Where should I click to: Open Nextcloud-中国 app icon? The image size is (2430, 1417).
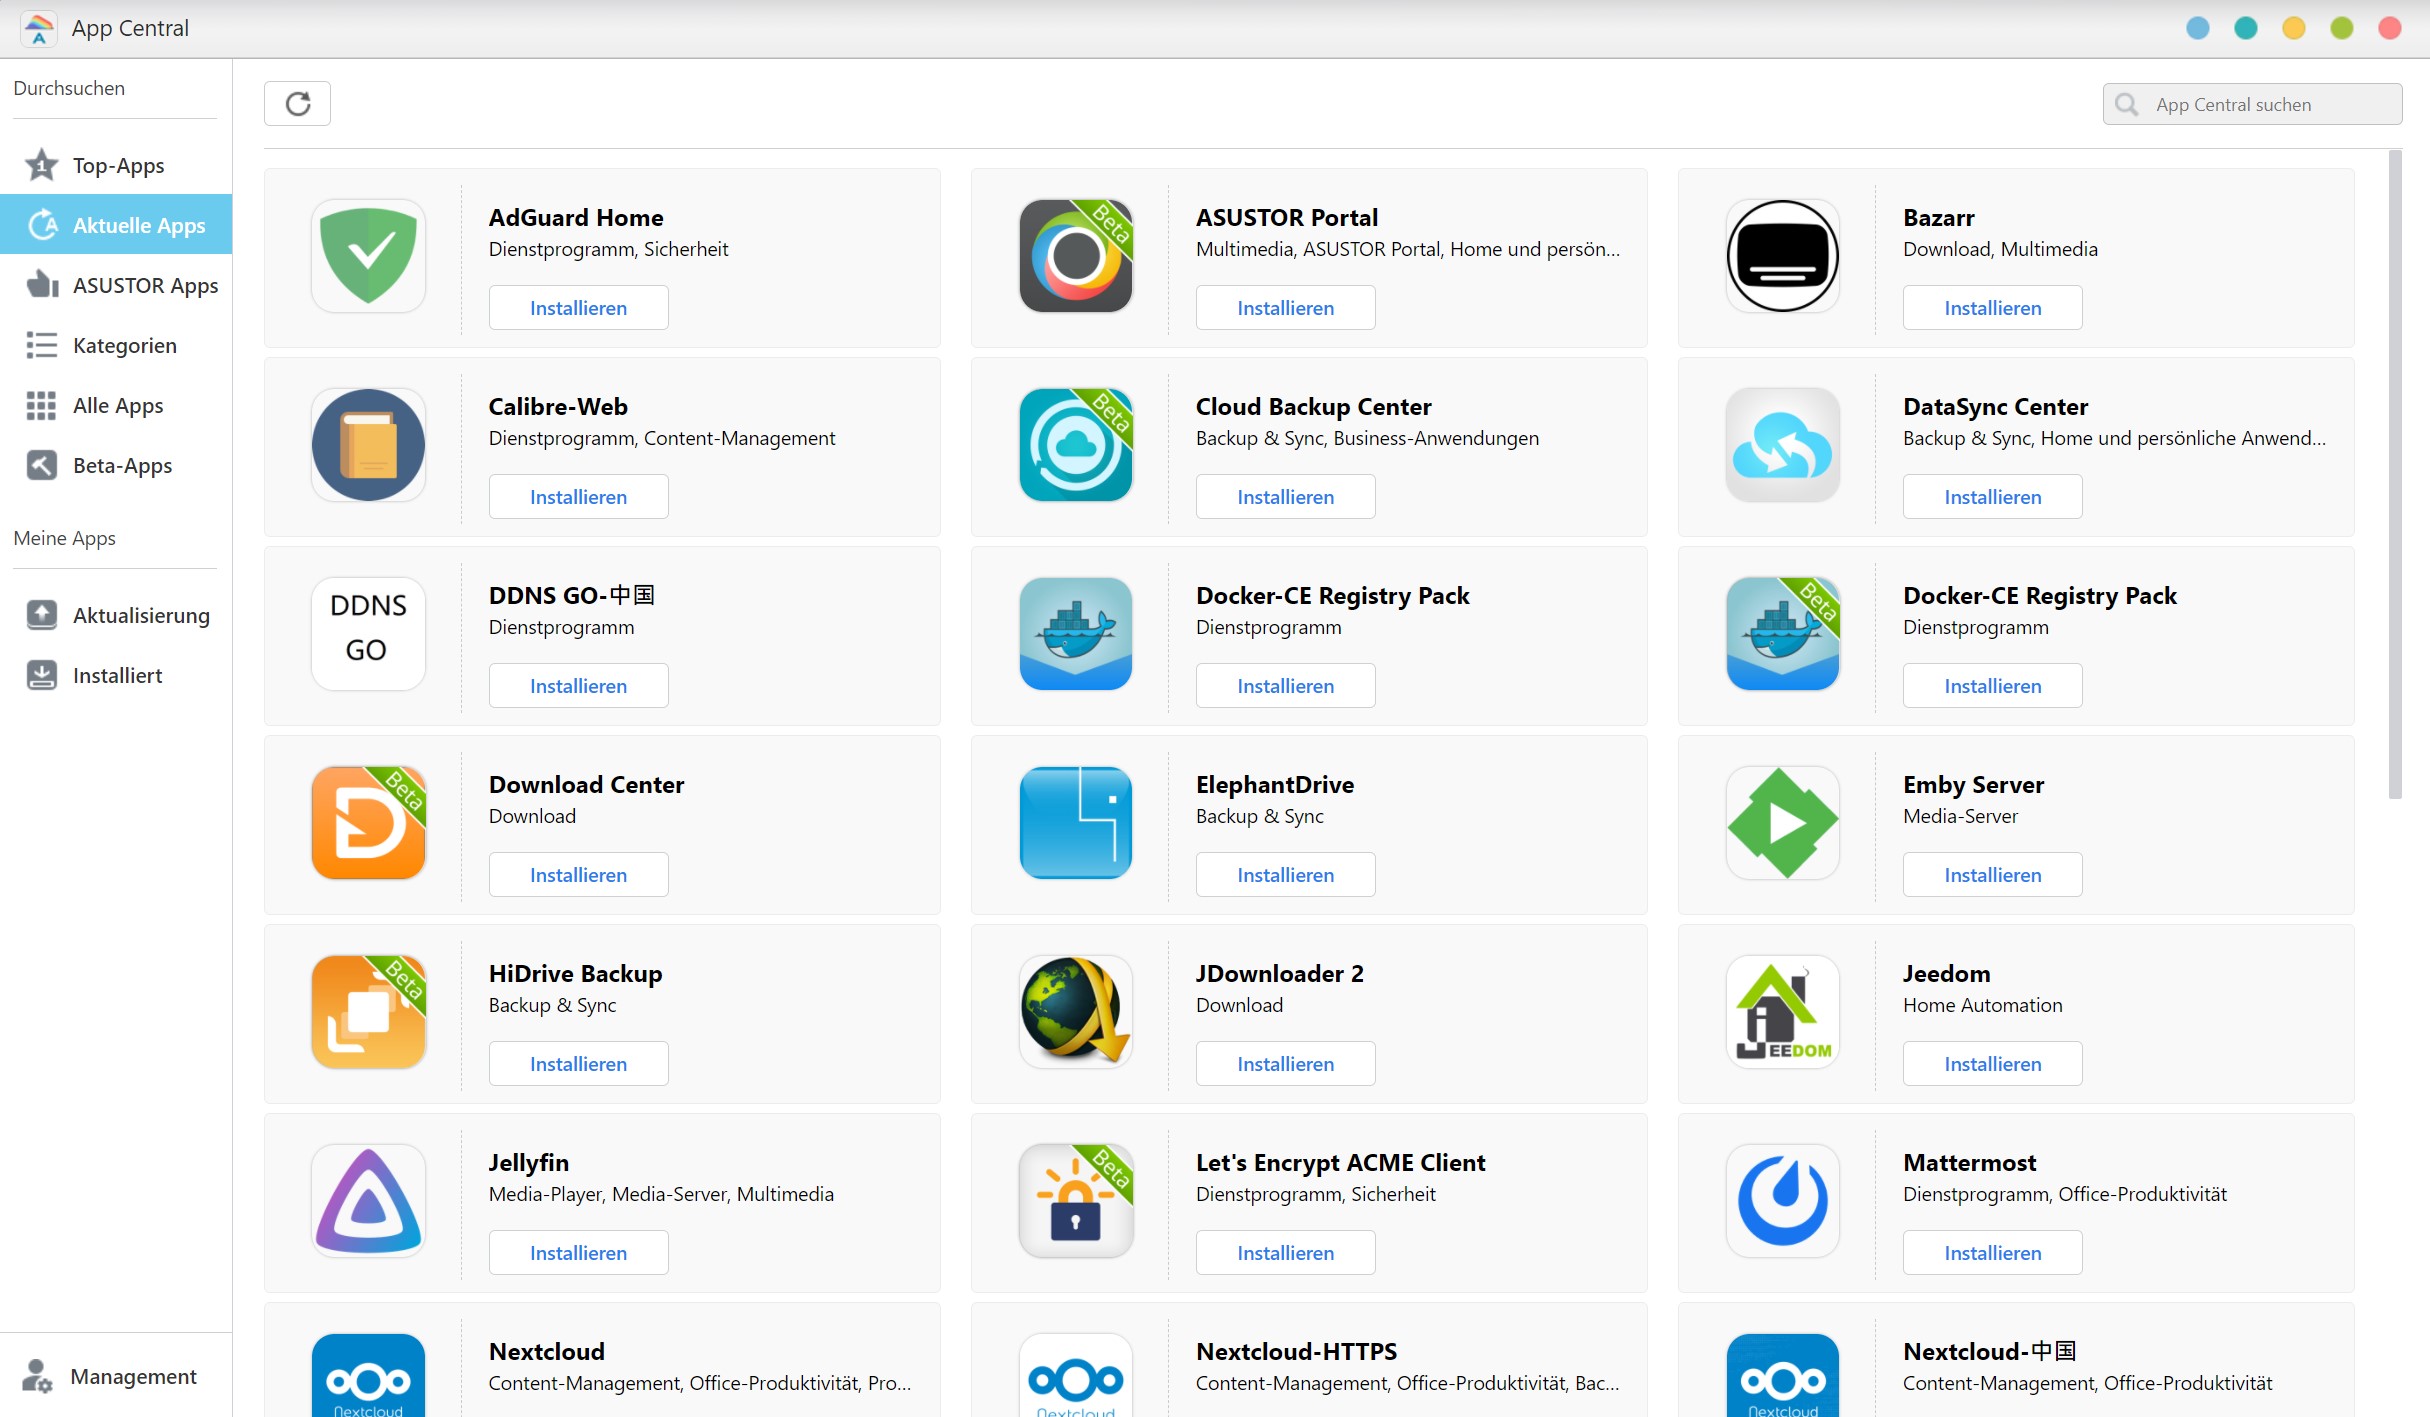point(1782,1375)
